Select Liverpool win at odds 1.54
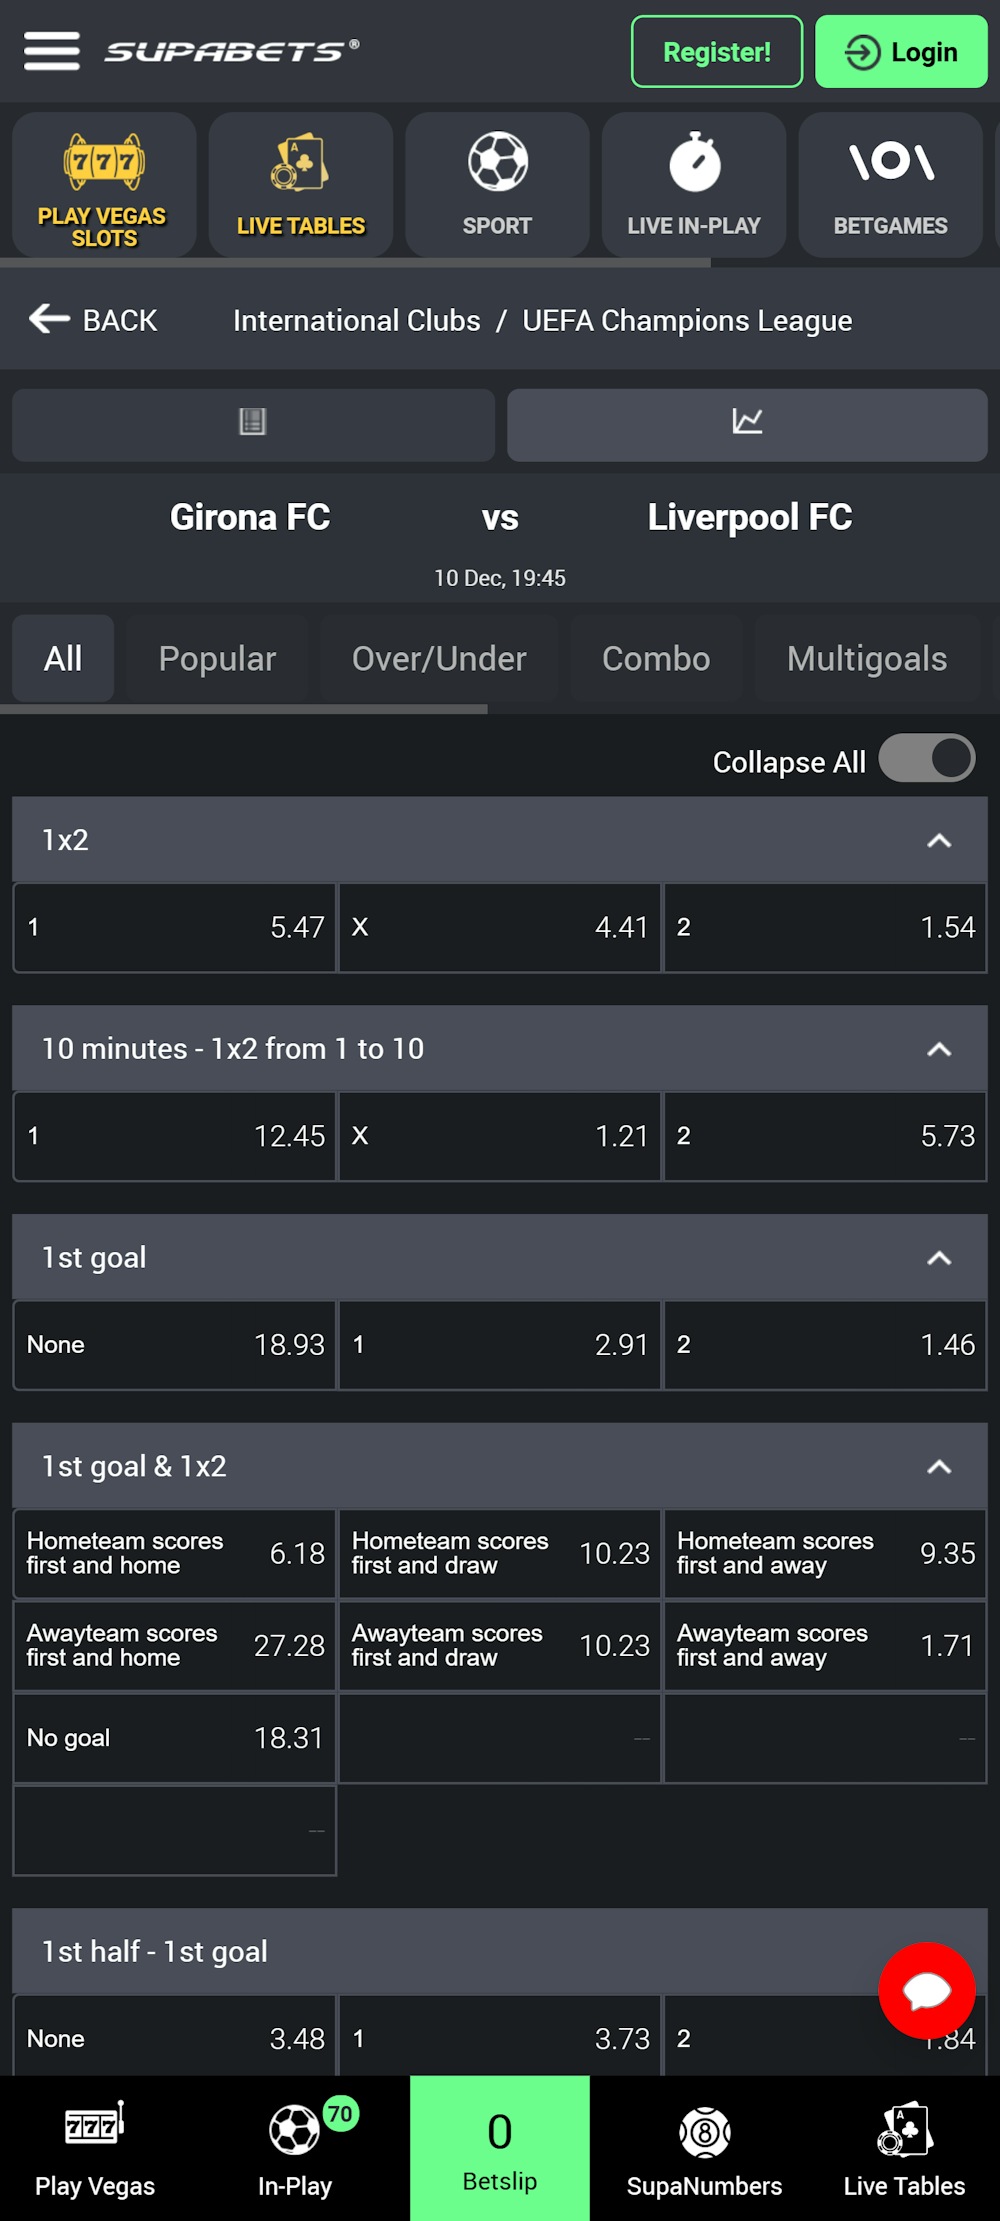 pos(824,927)
